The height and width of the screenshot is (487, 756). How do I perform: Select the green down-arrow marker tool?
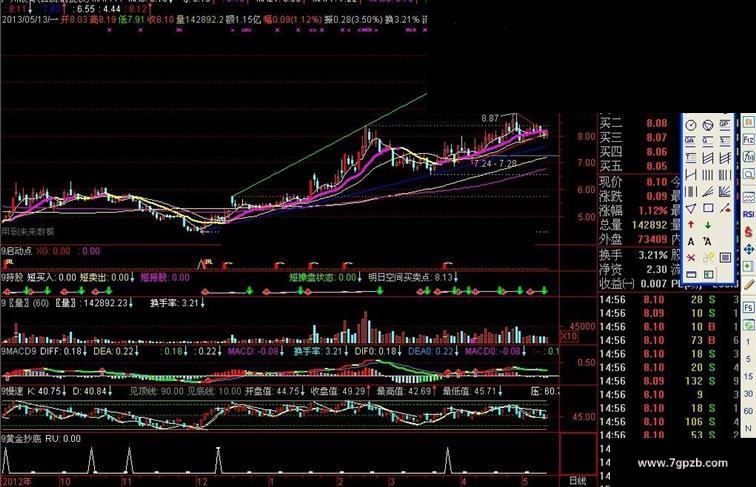click(x=708, y=225)
